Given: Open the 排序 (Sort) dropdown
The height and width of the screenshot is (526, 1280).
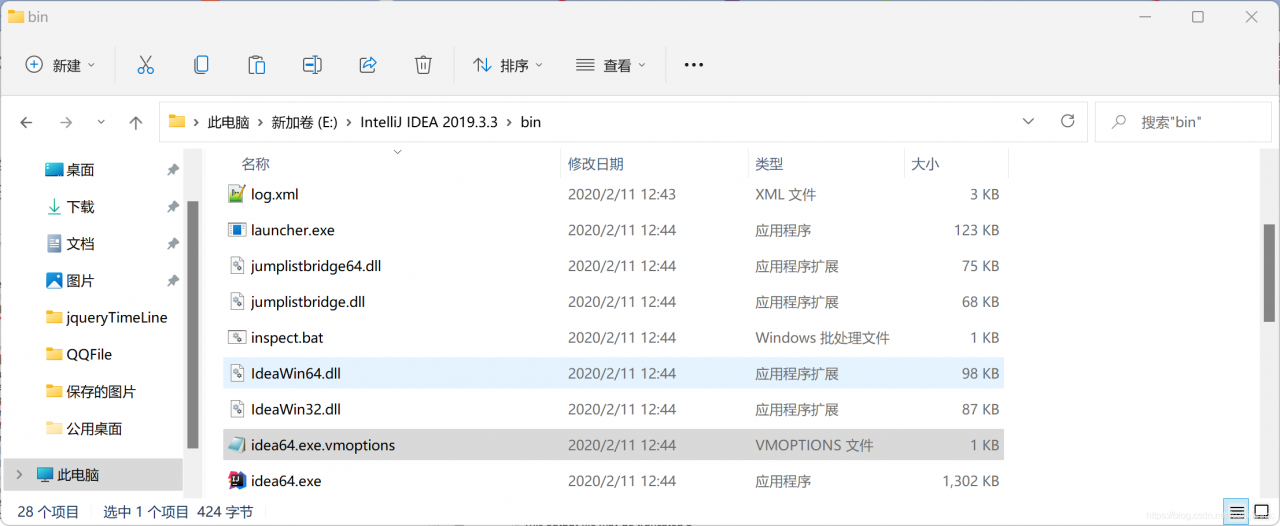Looking at the screenshot, I should 508,65.
